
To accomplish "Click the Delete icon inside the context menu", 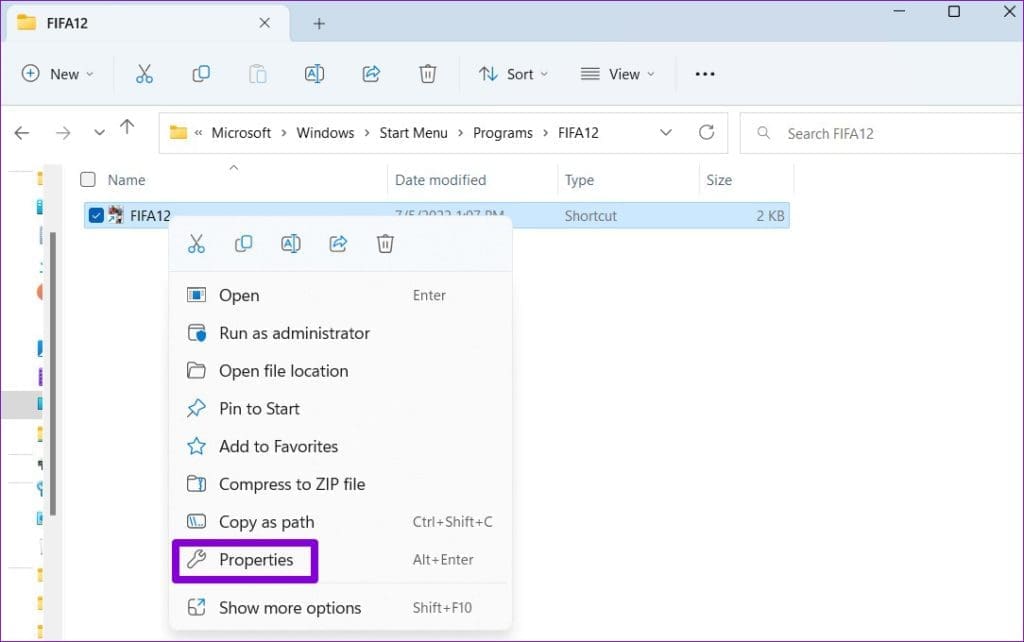I will coord(385,243).
